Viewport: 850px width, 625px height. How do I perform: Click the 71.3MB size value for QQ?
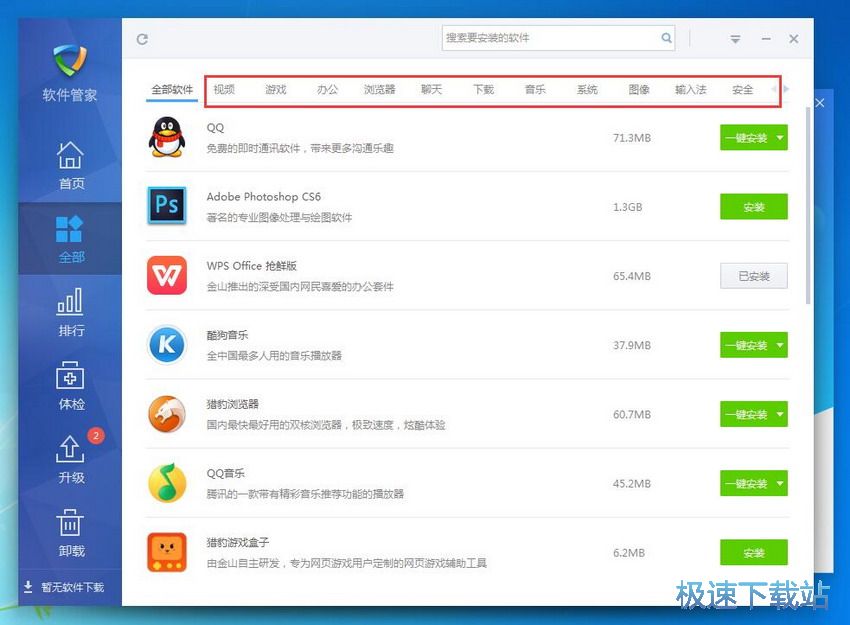coord(632,138)
